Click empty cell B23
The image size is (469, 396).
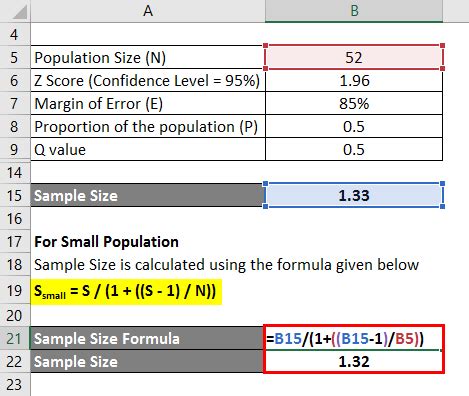click(x=354, y=384)
